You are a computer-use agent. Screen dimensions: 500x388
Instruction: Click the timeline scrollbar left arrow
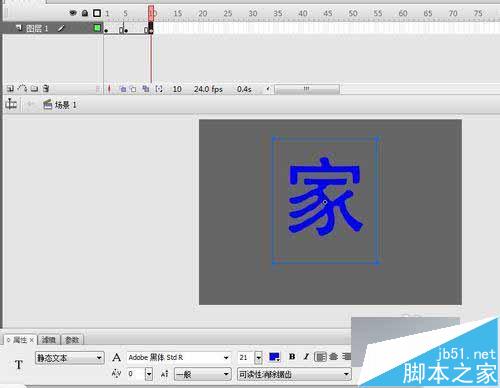pyautogui.click(x=268, y=89)
